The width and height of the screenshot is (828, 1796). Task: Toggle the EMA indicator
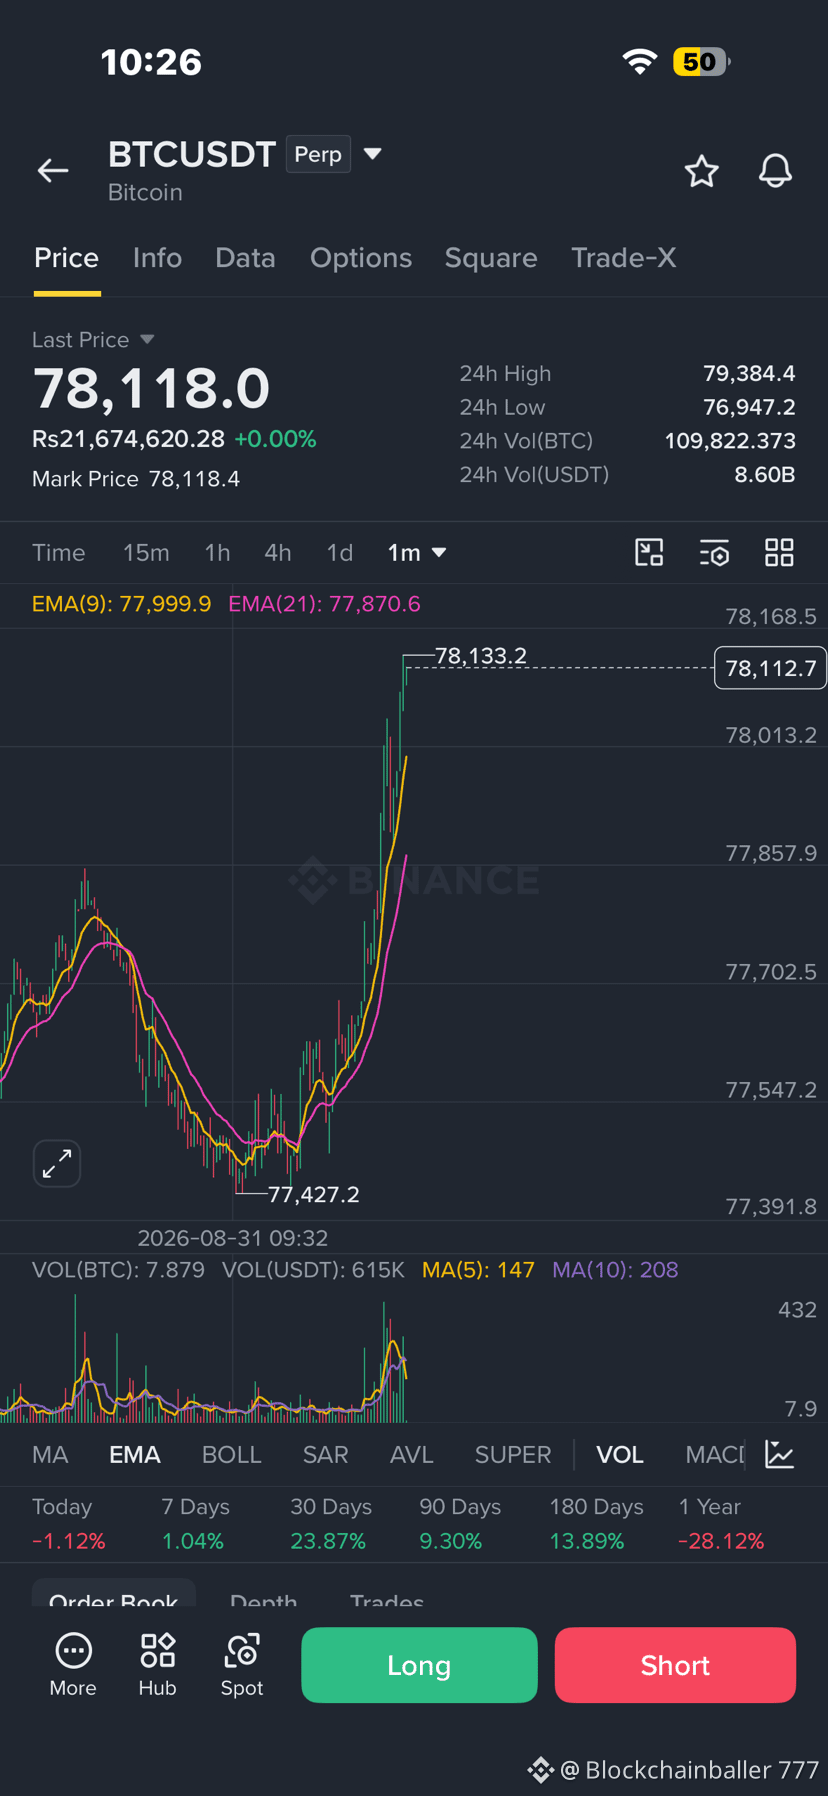click(135, 1455)
